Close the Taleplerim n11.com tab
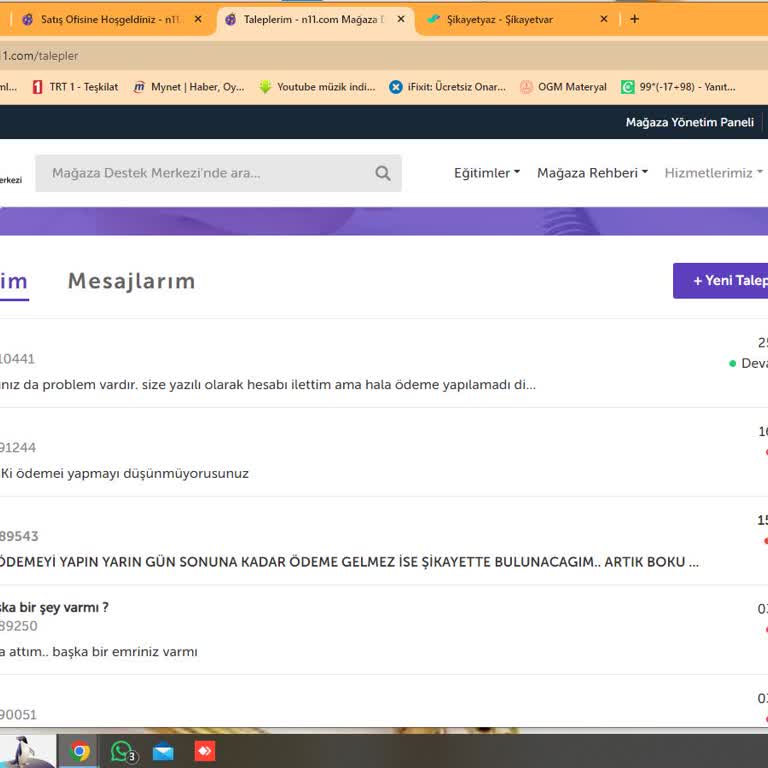768x768 pixels. coord(401,19)
